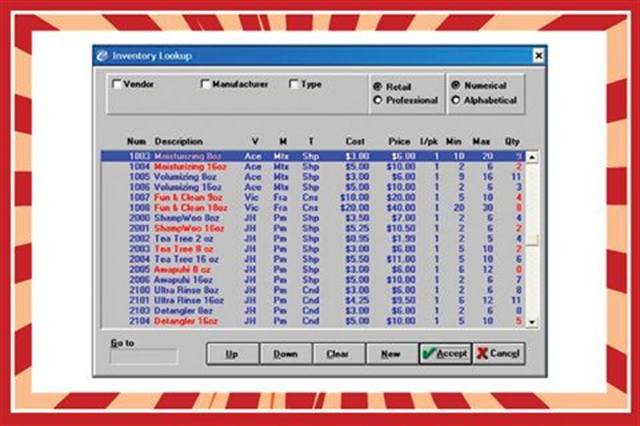
Task: Click the $11.00 price in row 2004
Action: (401, 259)
